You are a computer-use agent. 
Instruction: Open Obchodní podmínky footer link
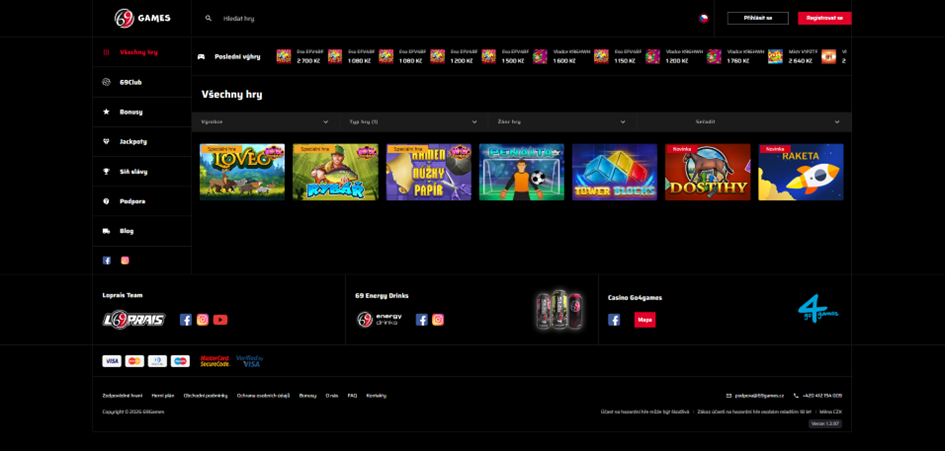[x=206, y=396]
